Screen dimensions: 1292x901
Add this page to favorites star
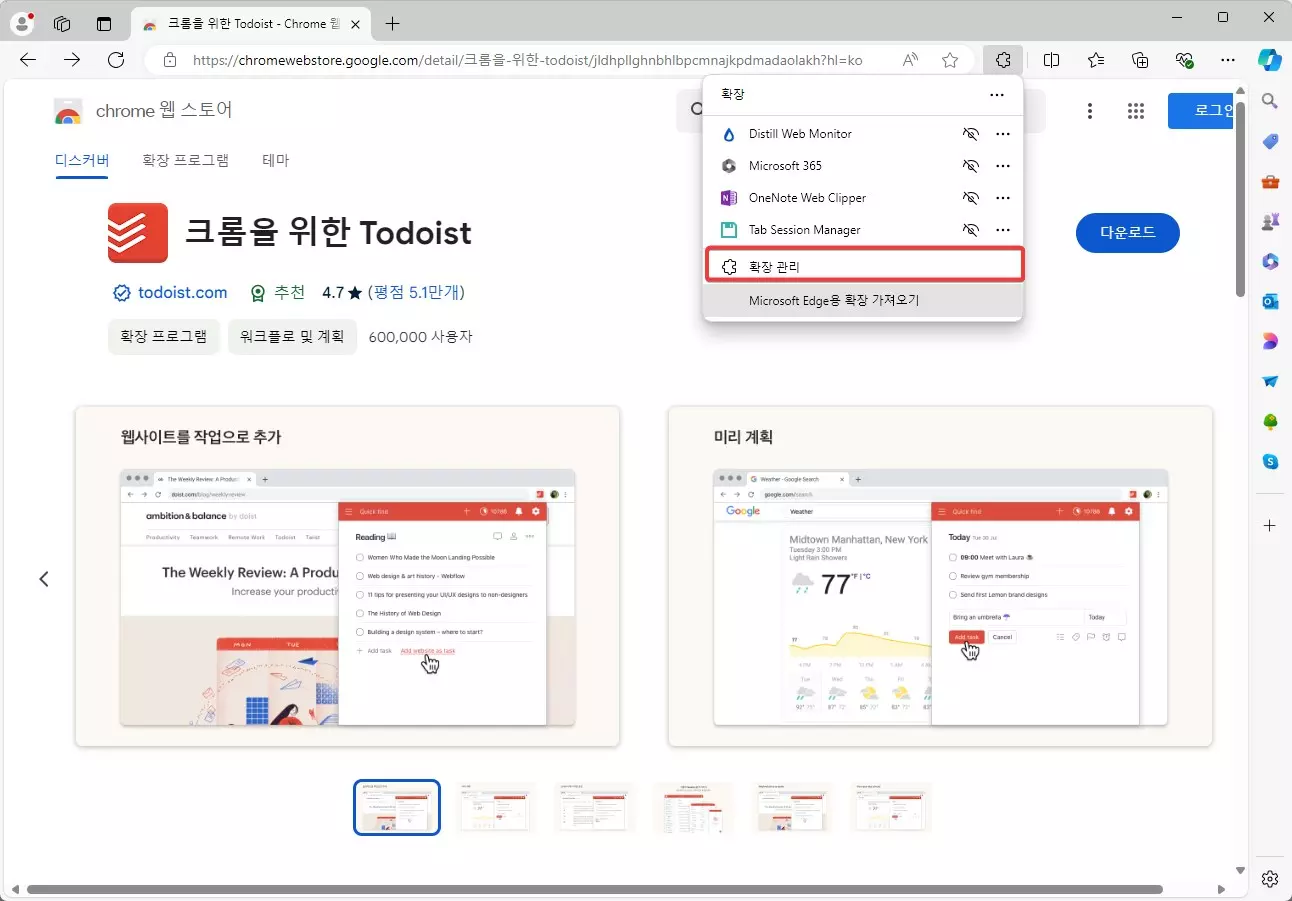[x=950, y=60]
